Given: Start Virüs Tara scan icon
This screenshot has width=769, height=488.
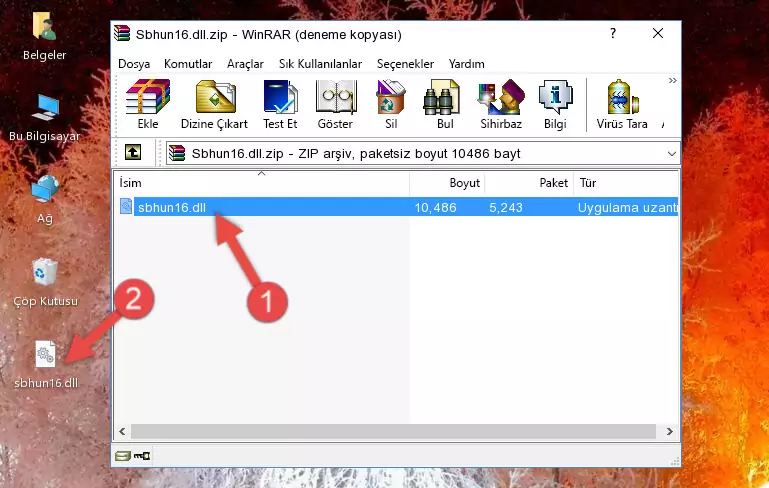Looking at the screenshot, I should point(622,97).
